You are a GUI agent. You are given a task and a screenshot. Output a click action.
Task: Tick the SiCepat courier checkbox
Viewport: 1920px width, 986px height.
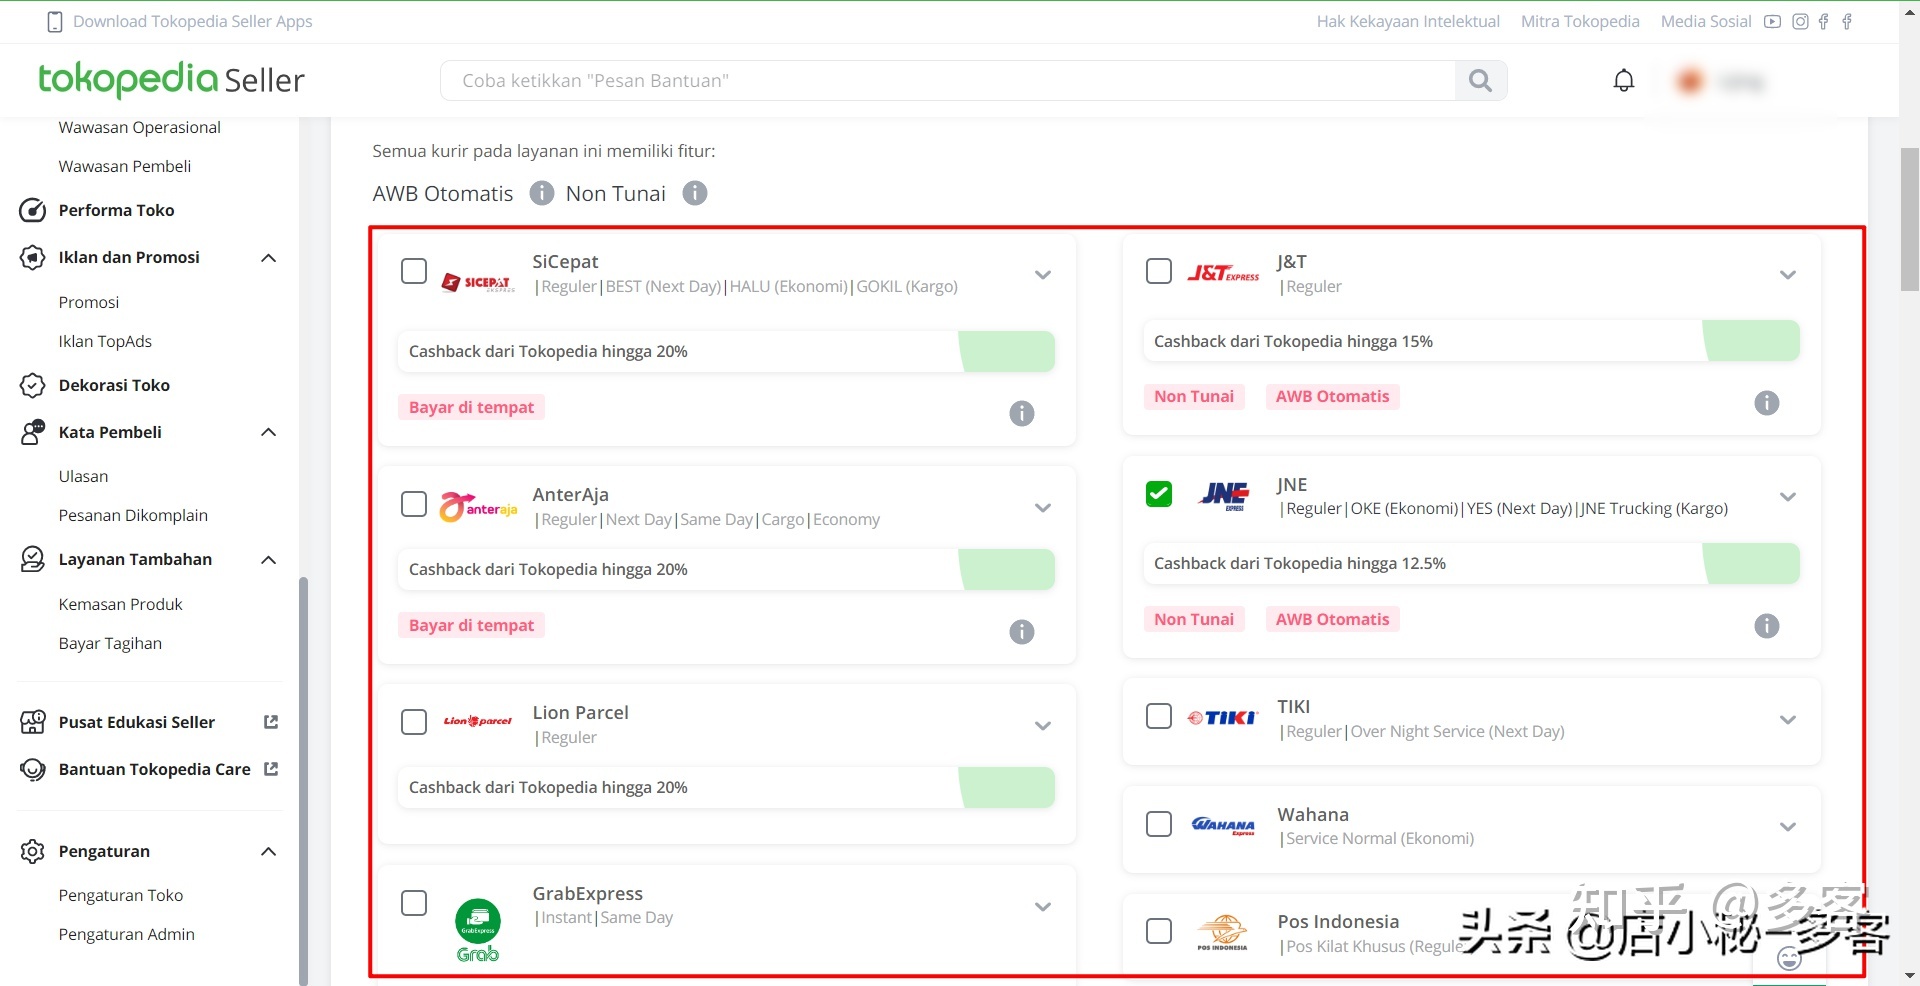[x=414, y=271]
